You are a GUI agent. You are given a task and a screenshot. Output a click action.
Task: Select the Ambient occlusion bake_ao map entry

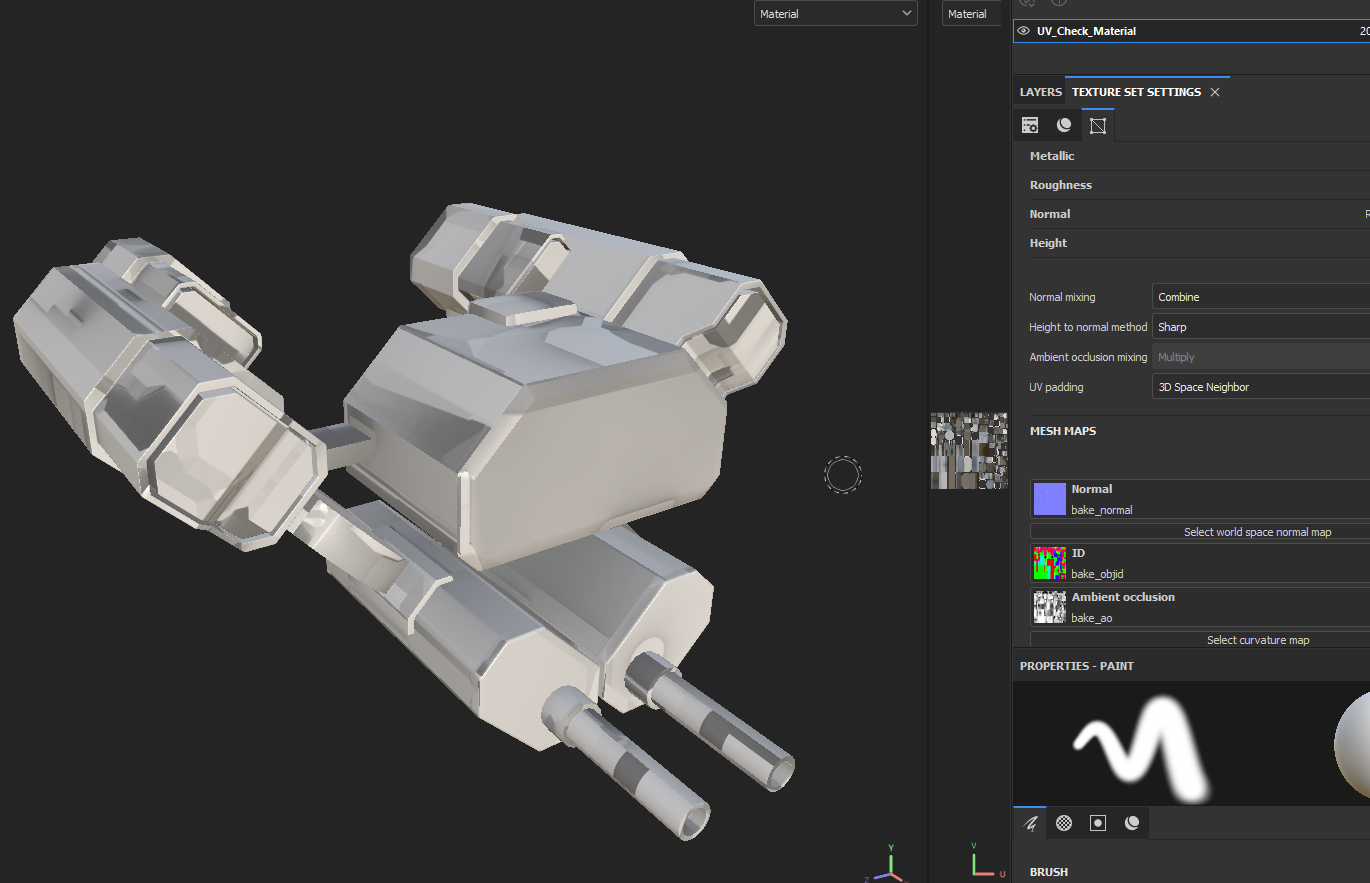point(1122,607)
